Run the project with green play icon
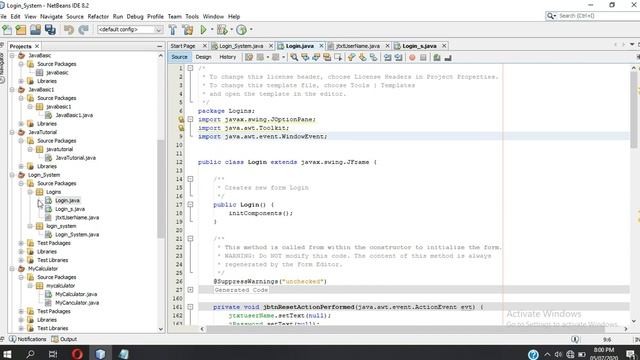This screenshot has width=640, height=360. point(203,29)
